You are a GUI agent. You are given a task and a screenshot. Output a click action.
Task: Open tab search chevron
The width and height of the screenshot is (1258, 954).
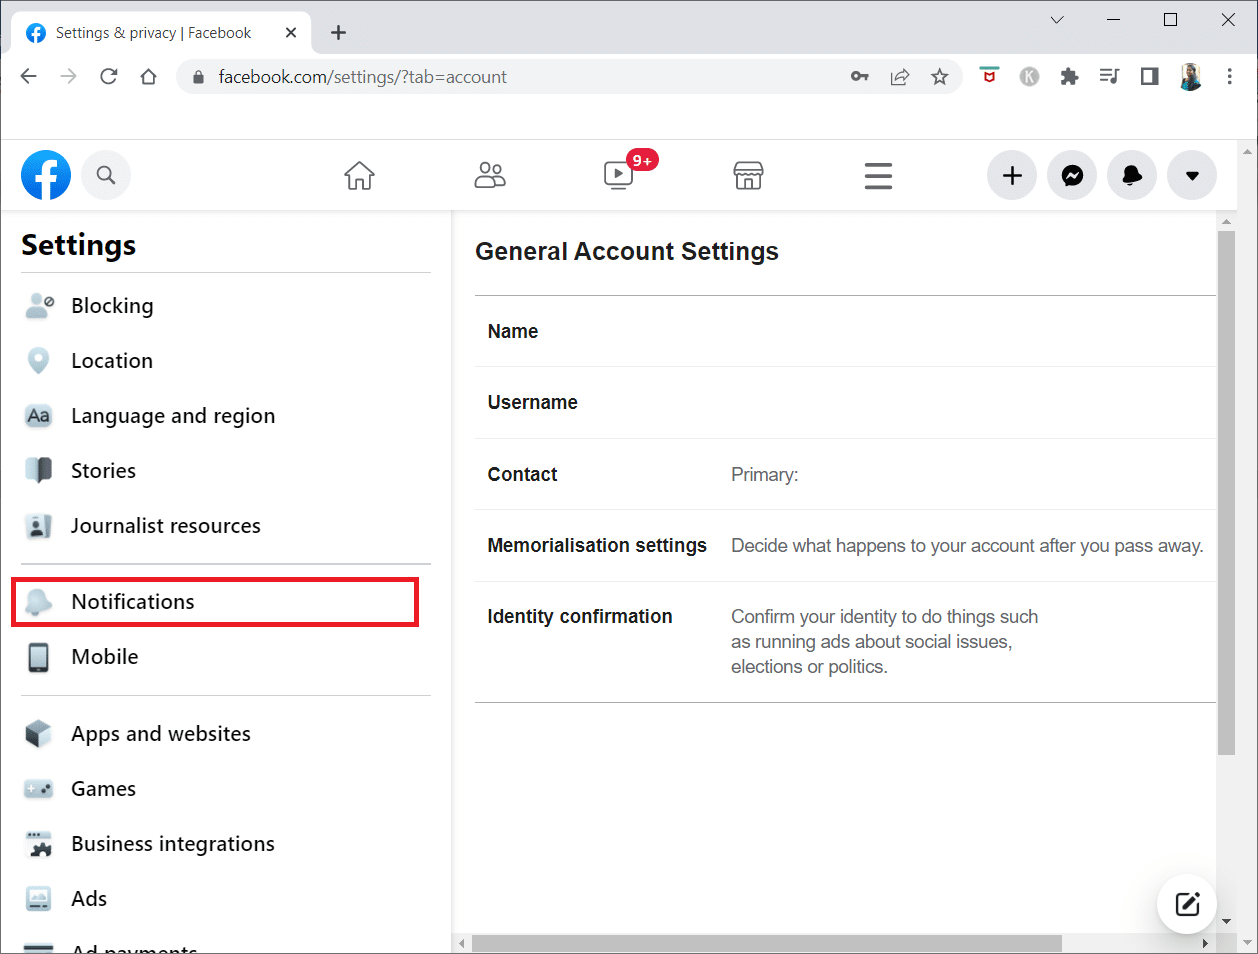[x=1057, y=20]
